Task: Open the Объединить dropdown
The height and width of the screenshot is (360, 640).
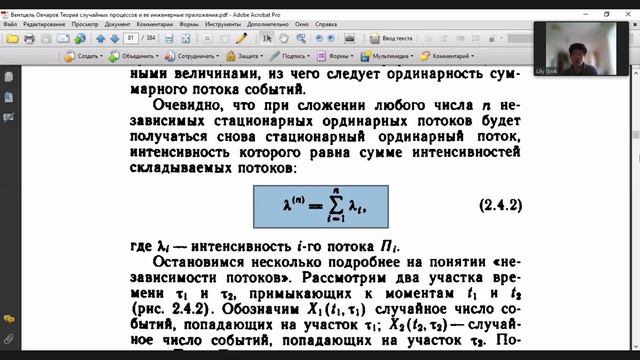Action: (133, 56)
